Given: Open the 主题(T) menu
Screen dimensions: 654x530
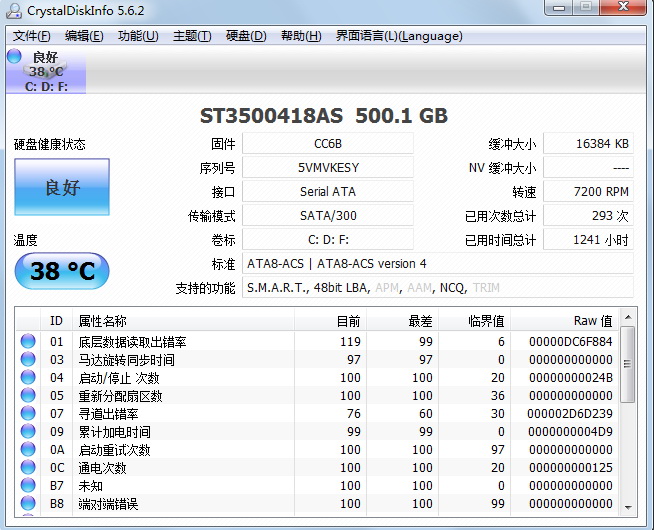Looking at the screenshot, I should (192, 36).
